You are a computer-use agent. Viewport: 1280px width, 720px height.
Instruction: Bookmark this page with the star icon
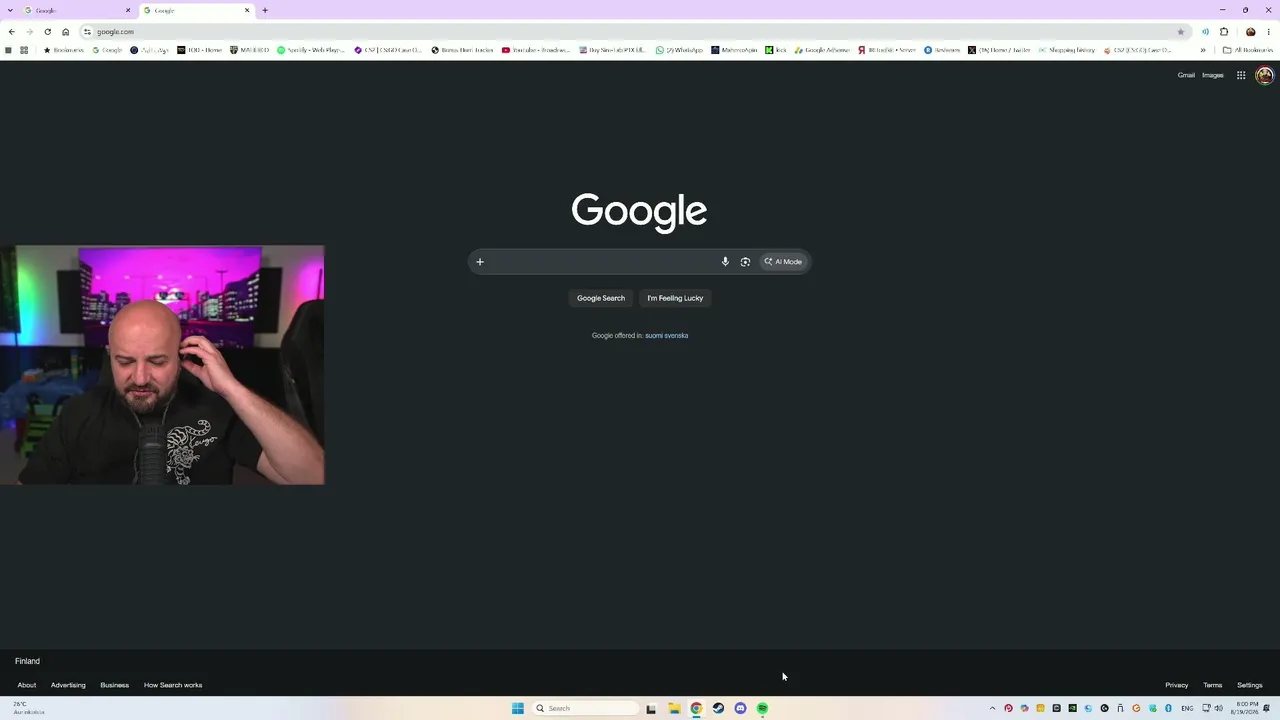[x=1180, y=32]
